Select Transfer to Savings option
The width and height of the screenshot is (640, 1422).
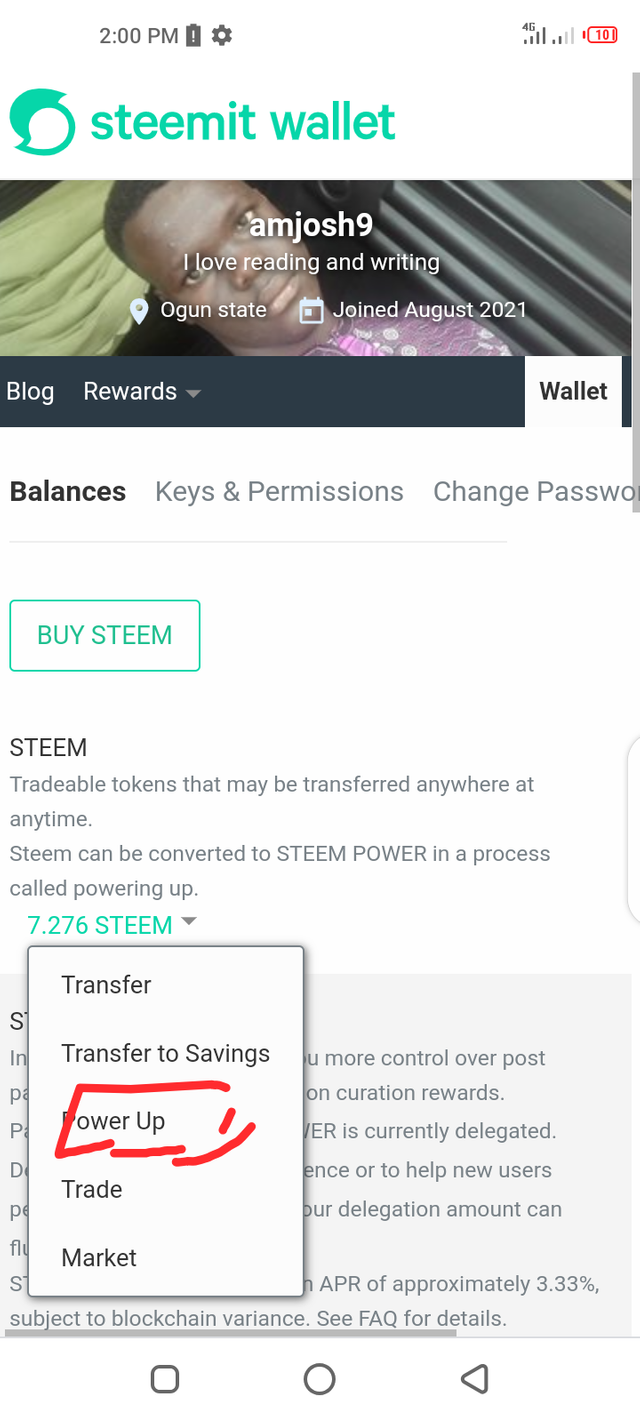(x=165, y=1053)
